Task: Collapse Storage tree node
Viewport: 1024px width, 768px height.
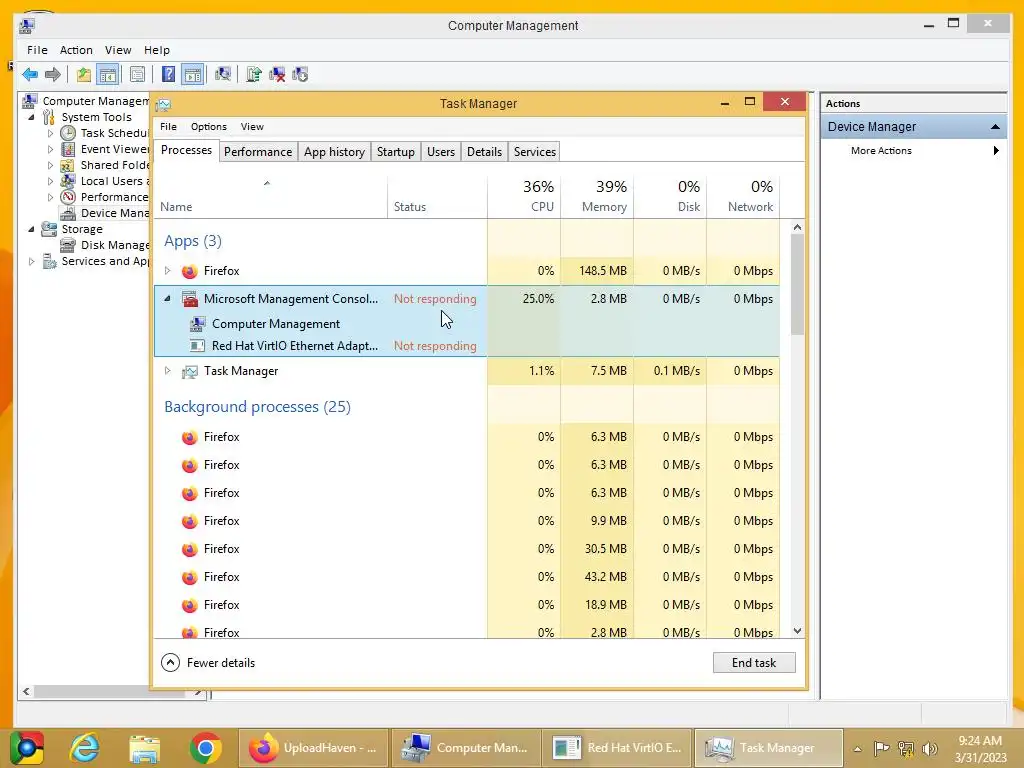Action: [x=31, y=229]
